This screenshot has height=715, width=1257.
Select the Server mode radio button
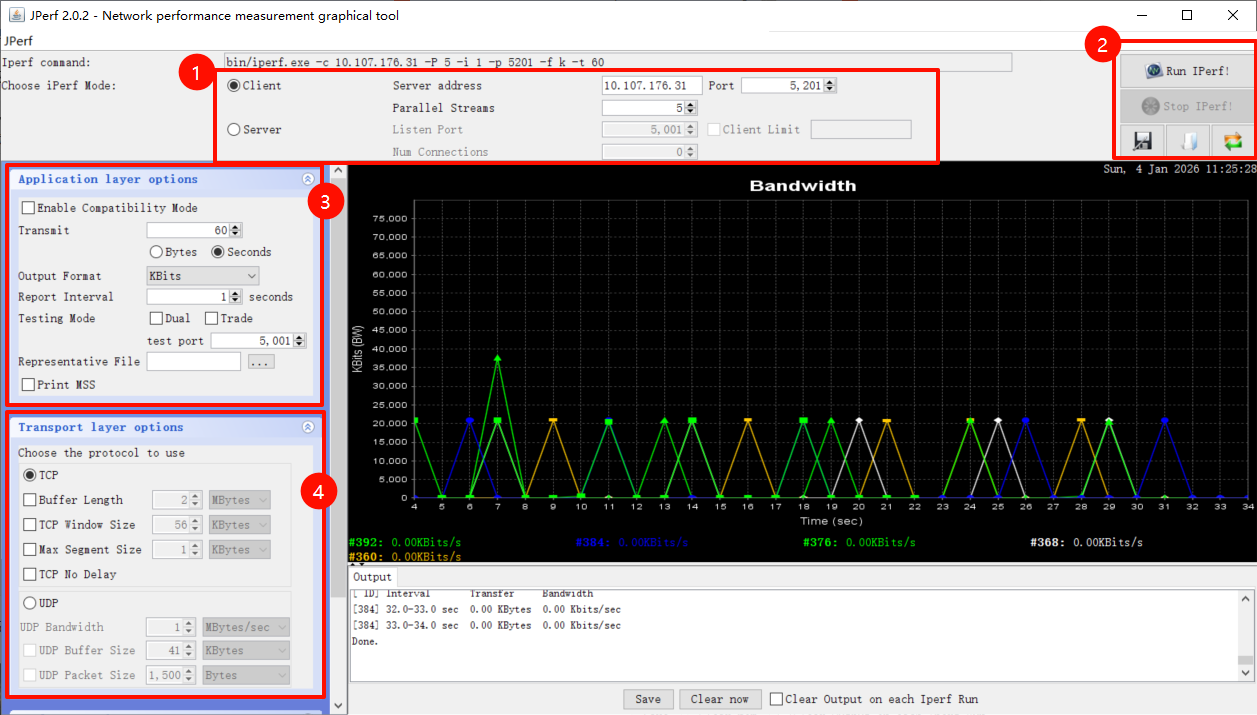click(x=235, y=130)
